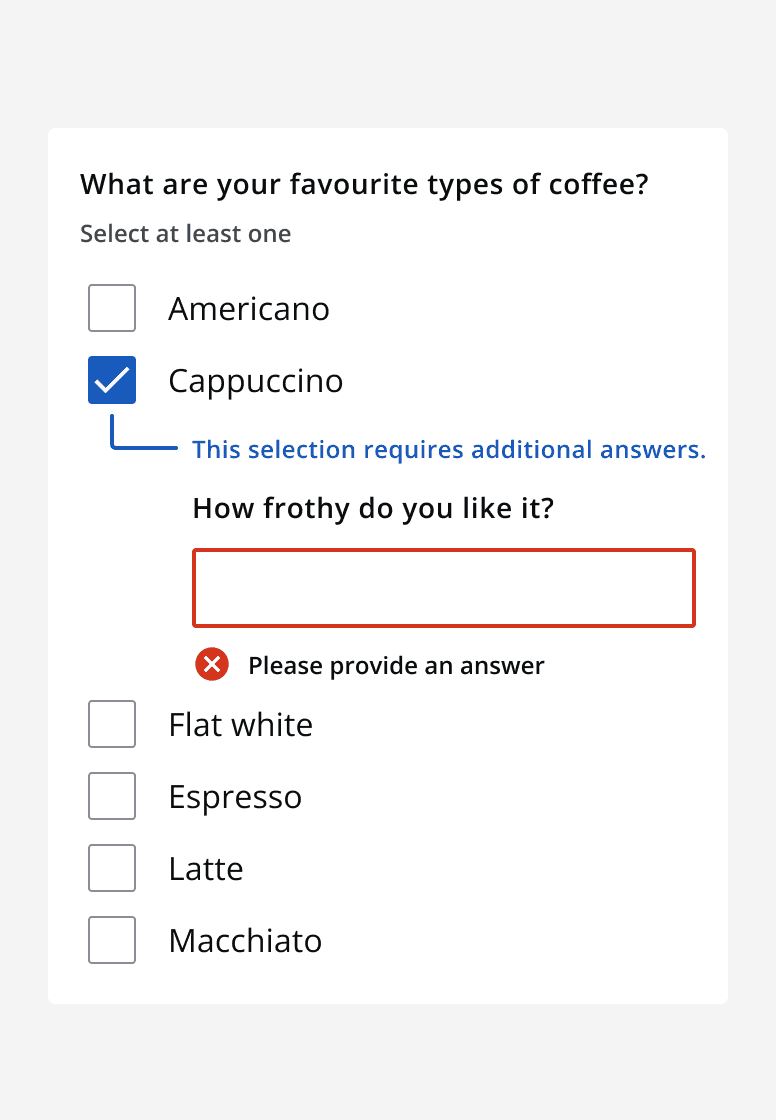Click the red error icon beside the validation message
The width and height of the screenshot is (776, 1120).
tap(211, 664)
